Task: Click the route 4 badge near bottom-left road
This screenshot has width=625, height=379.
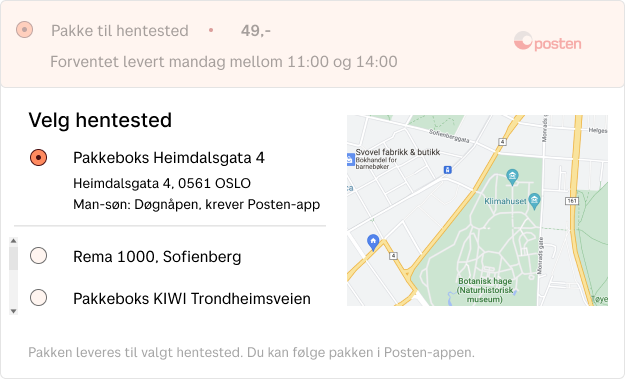Action: [393, 256]
